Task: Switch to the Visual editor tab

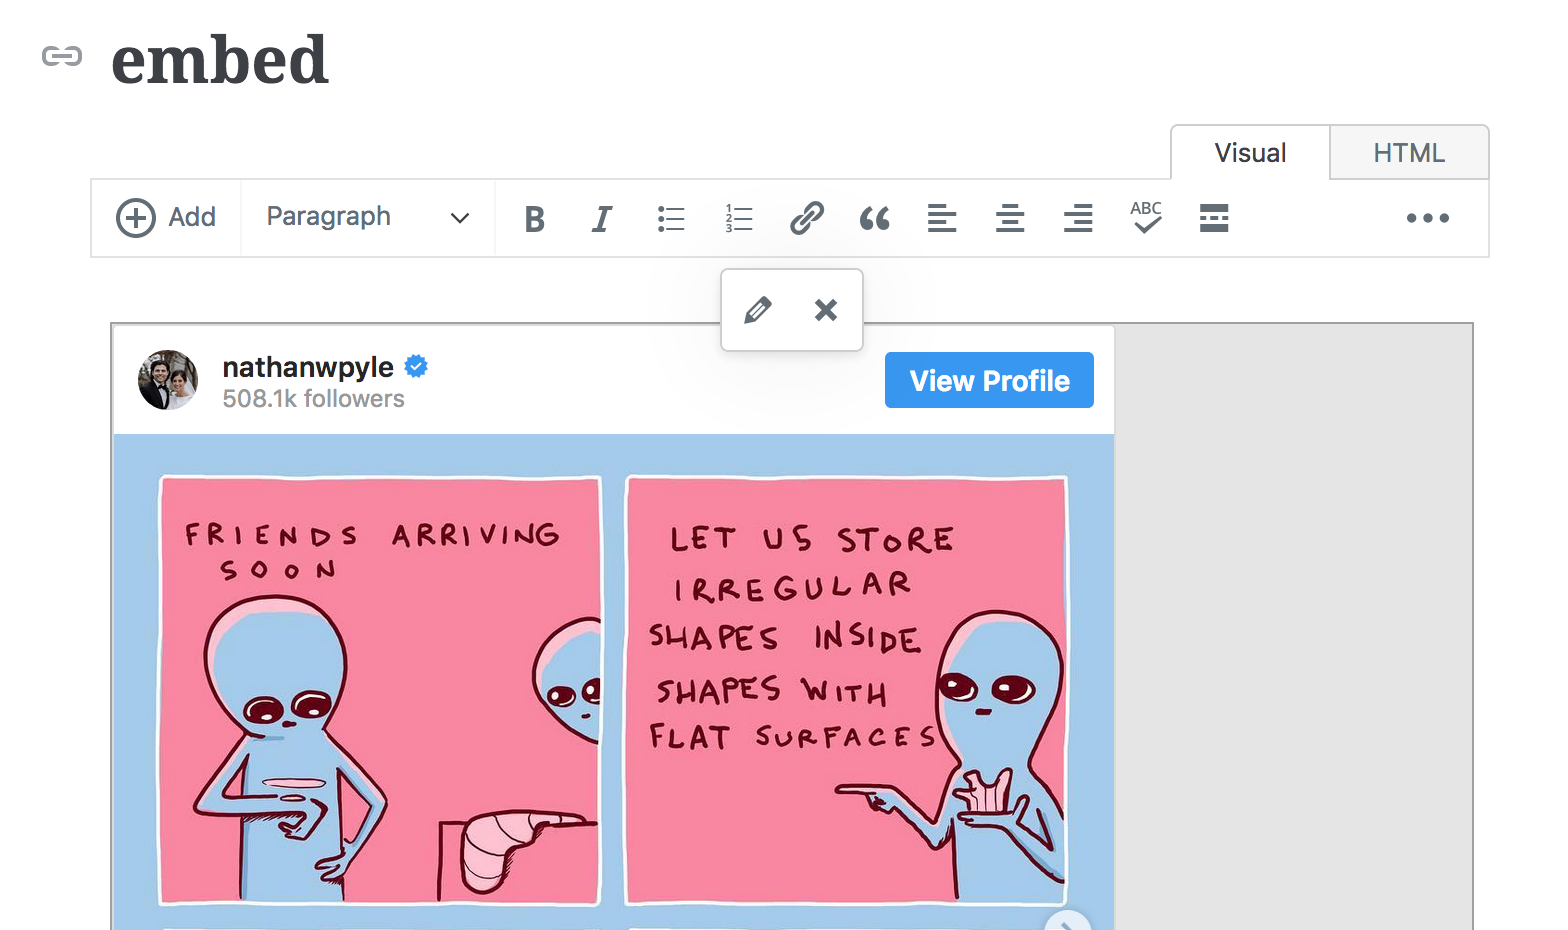Action: pyautogui.click(x=1250, y=153)
